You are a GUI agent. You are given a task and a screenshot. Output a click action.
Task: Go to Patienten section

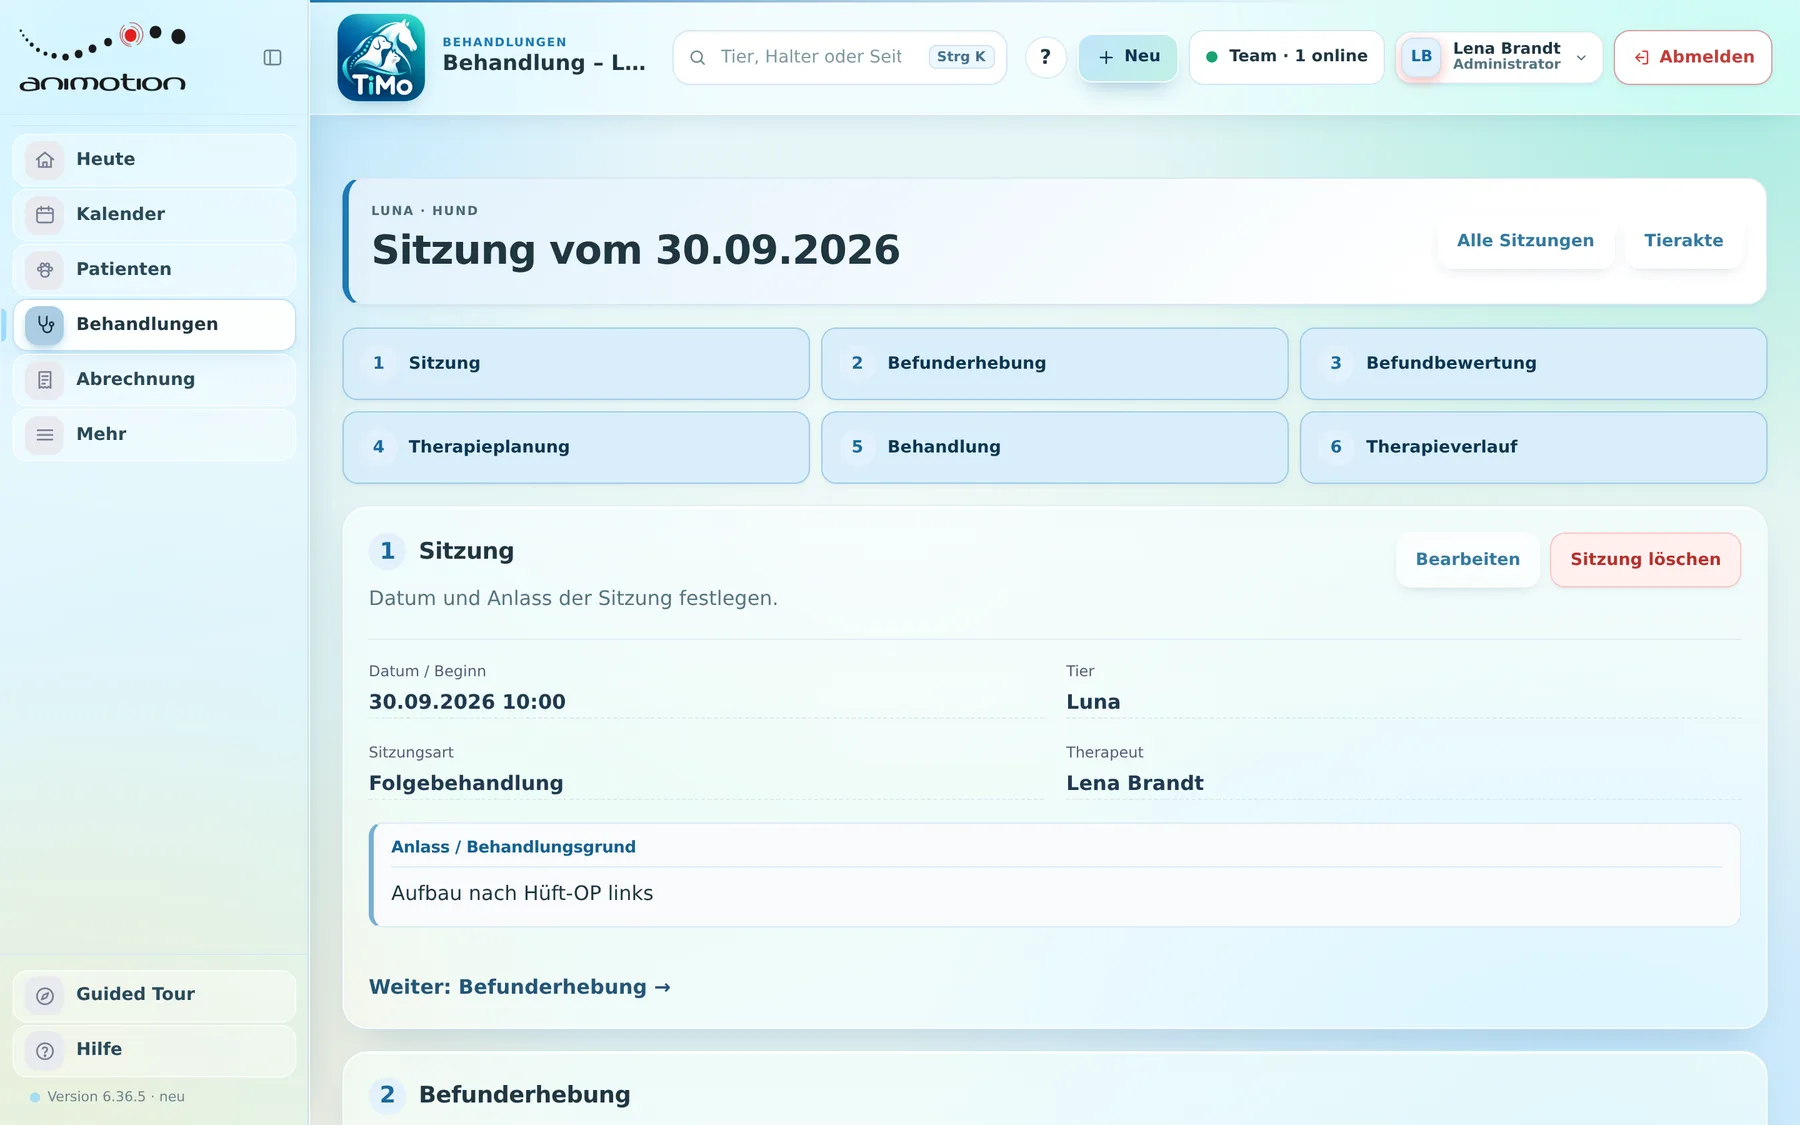(x=154, y=270)
